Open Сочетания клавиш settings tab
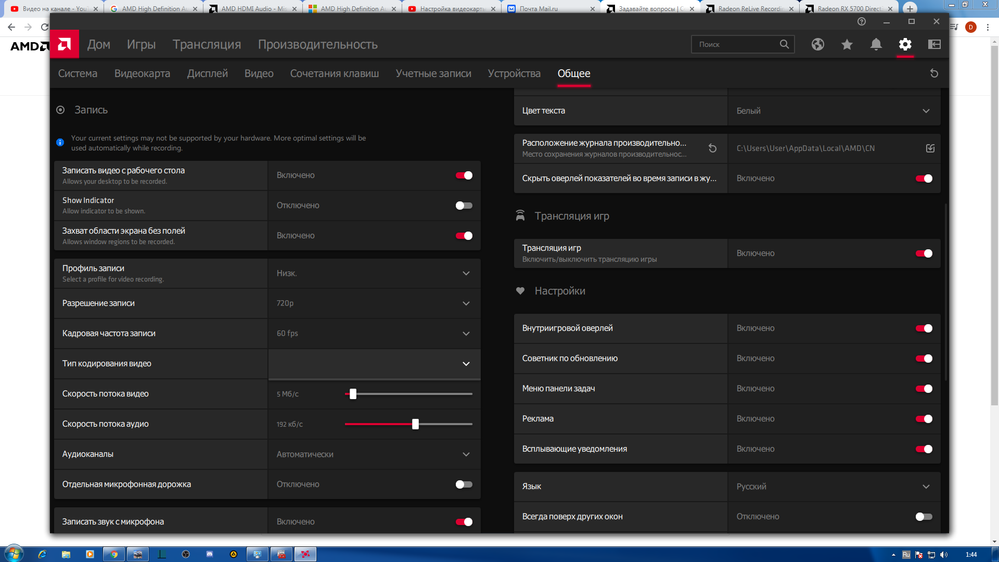Viewport: 999px width, 562px height. (334, 73)
